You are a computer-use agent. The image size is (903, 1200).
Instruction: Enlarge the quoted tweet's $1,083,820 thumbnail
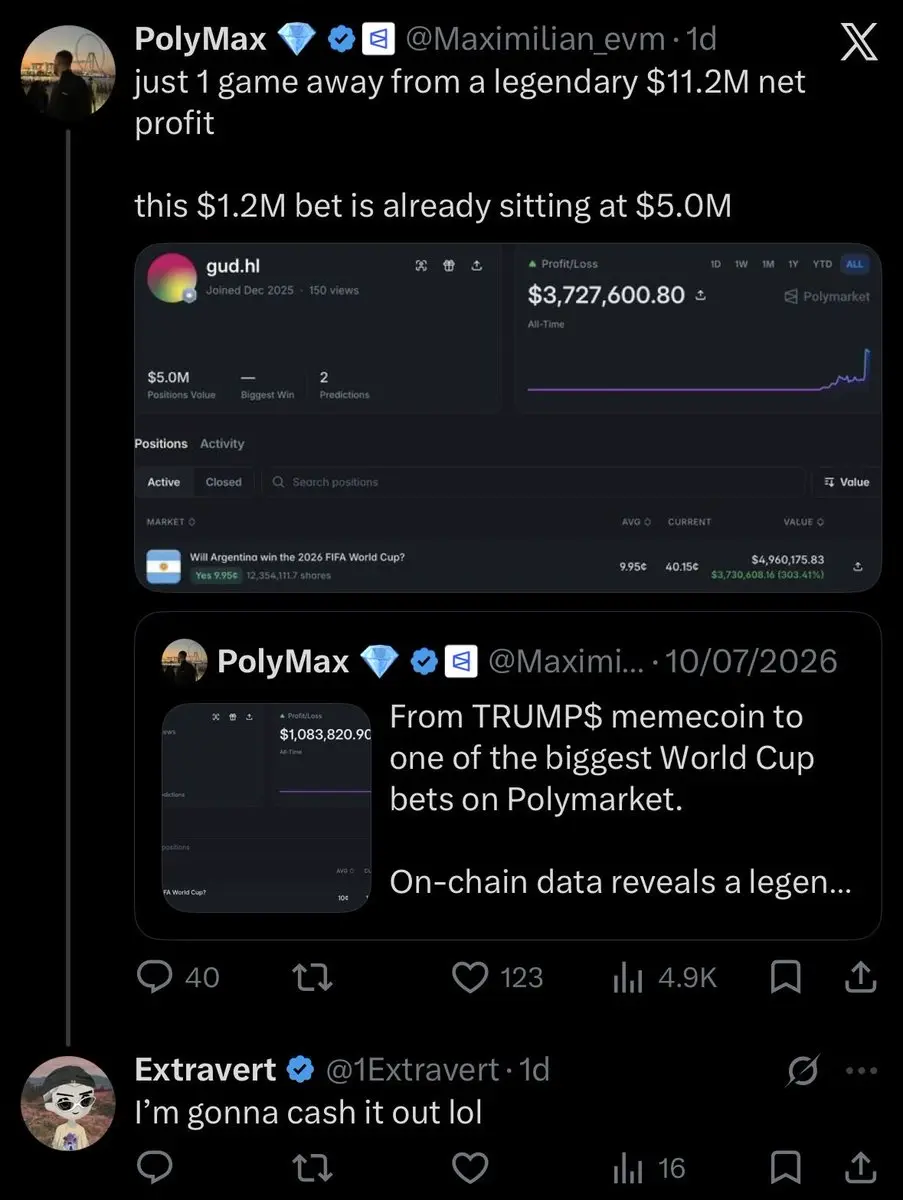[x=267, y=808]
